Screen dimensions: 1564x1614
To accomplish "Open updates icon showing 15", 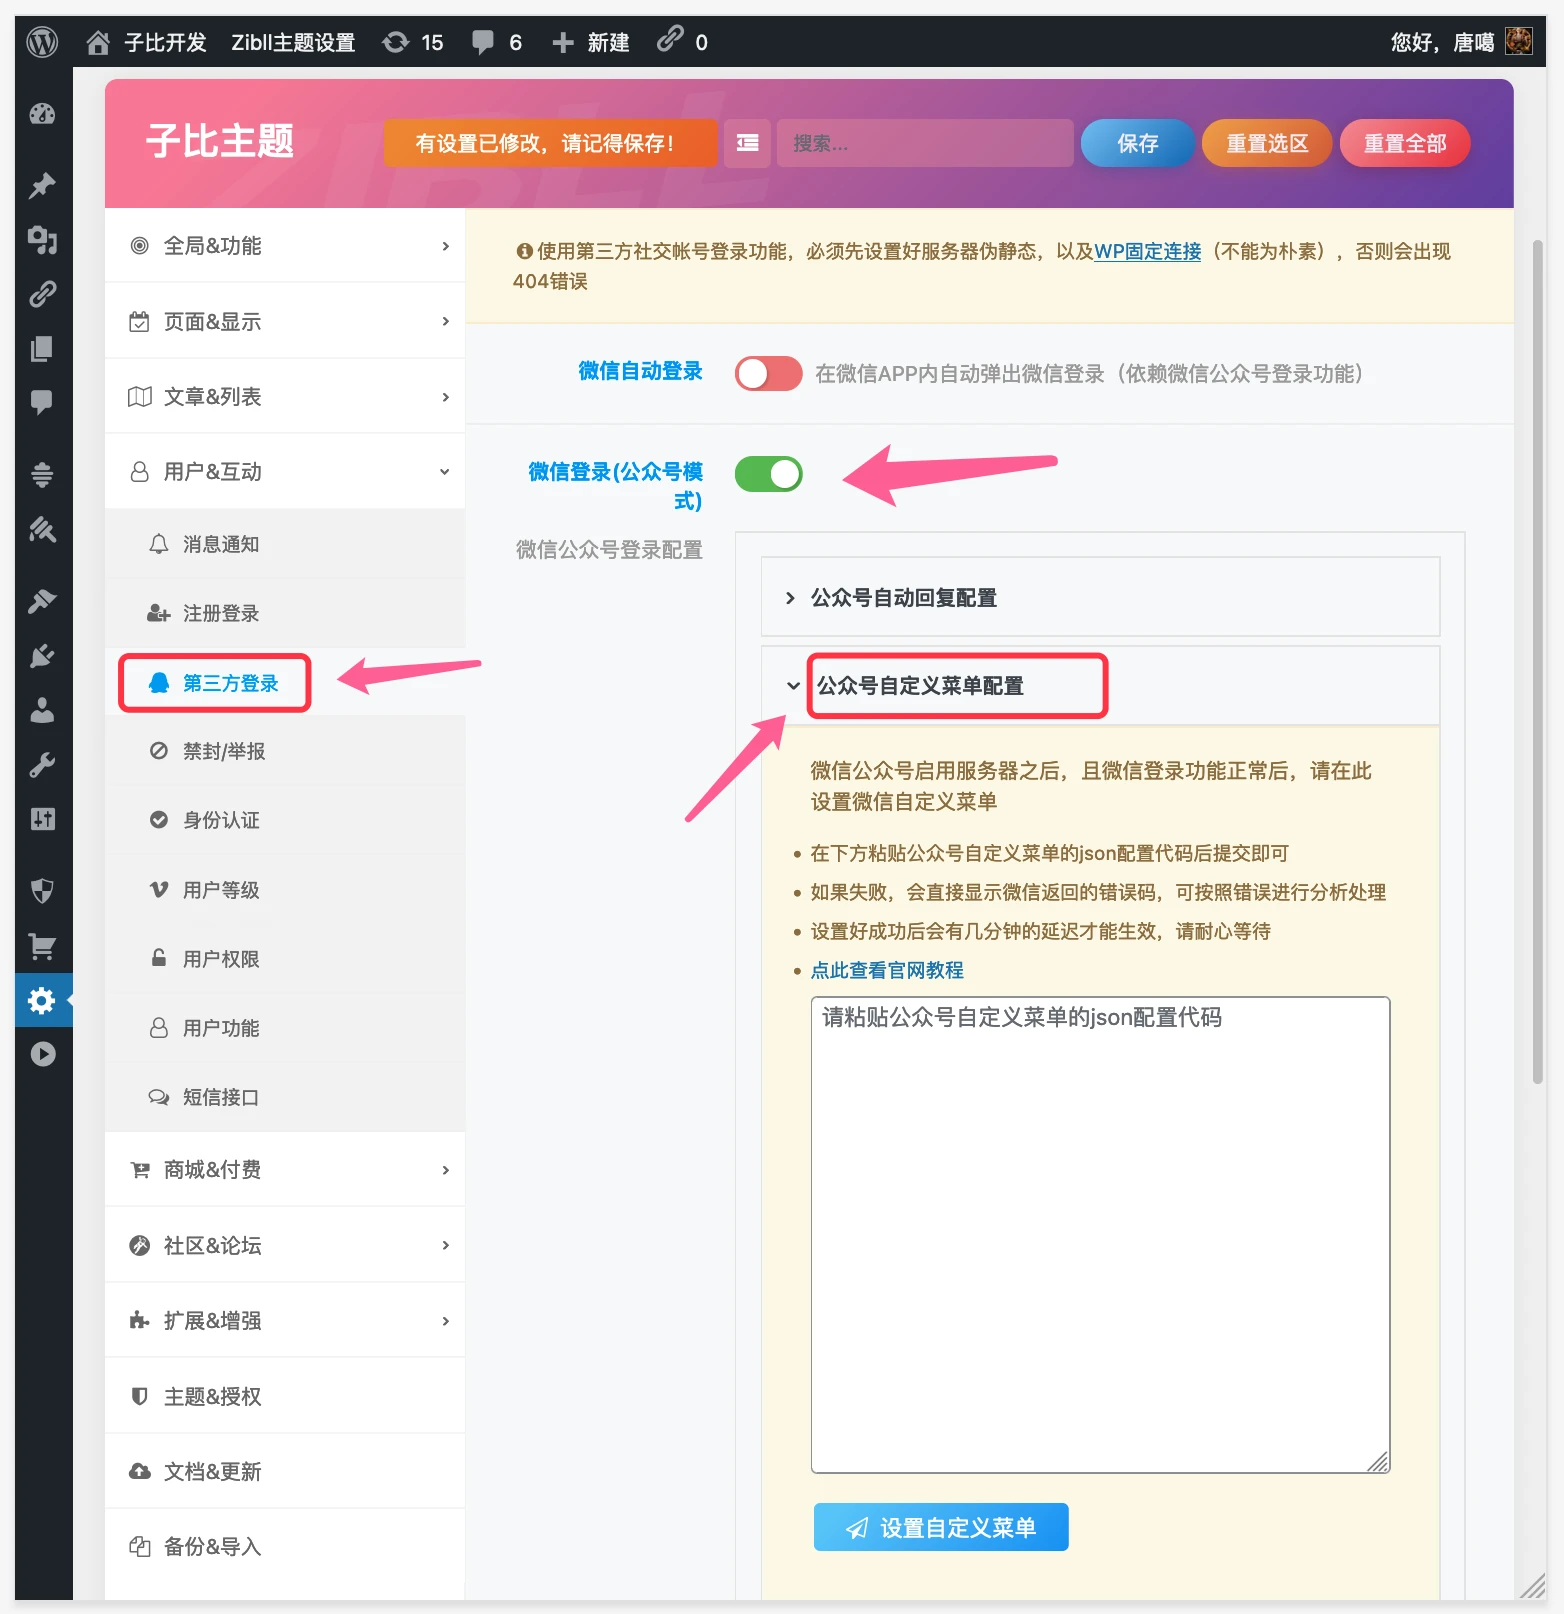I will point(413,42).
